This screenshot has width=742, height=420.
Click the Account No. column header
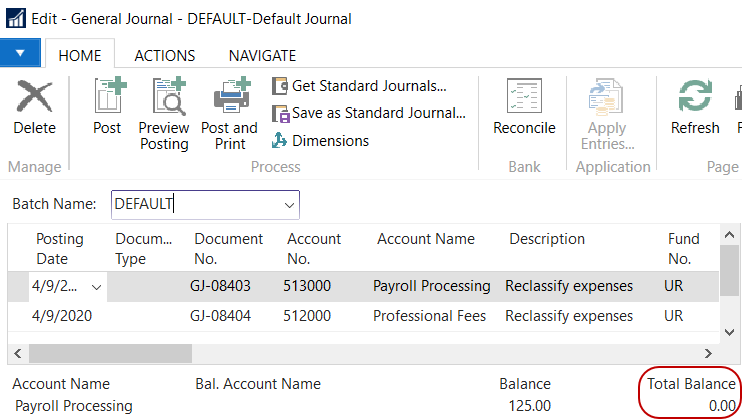[x=314, y=248]
